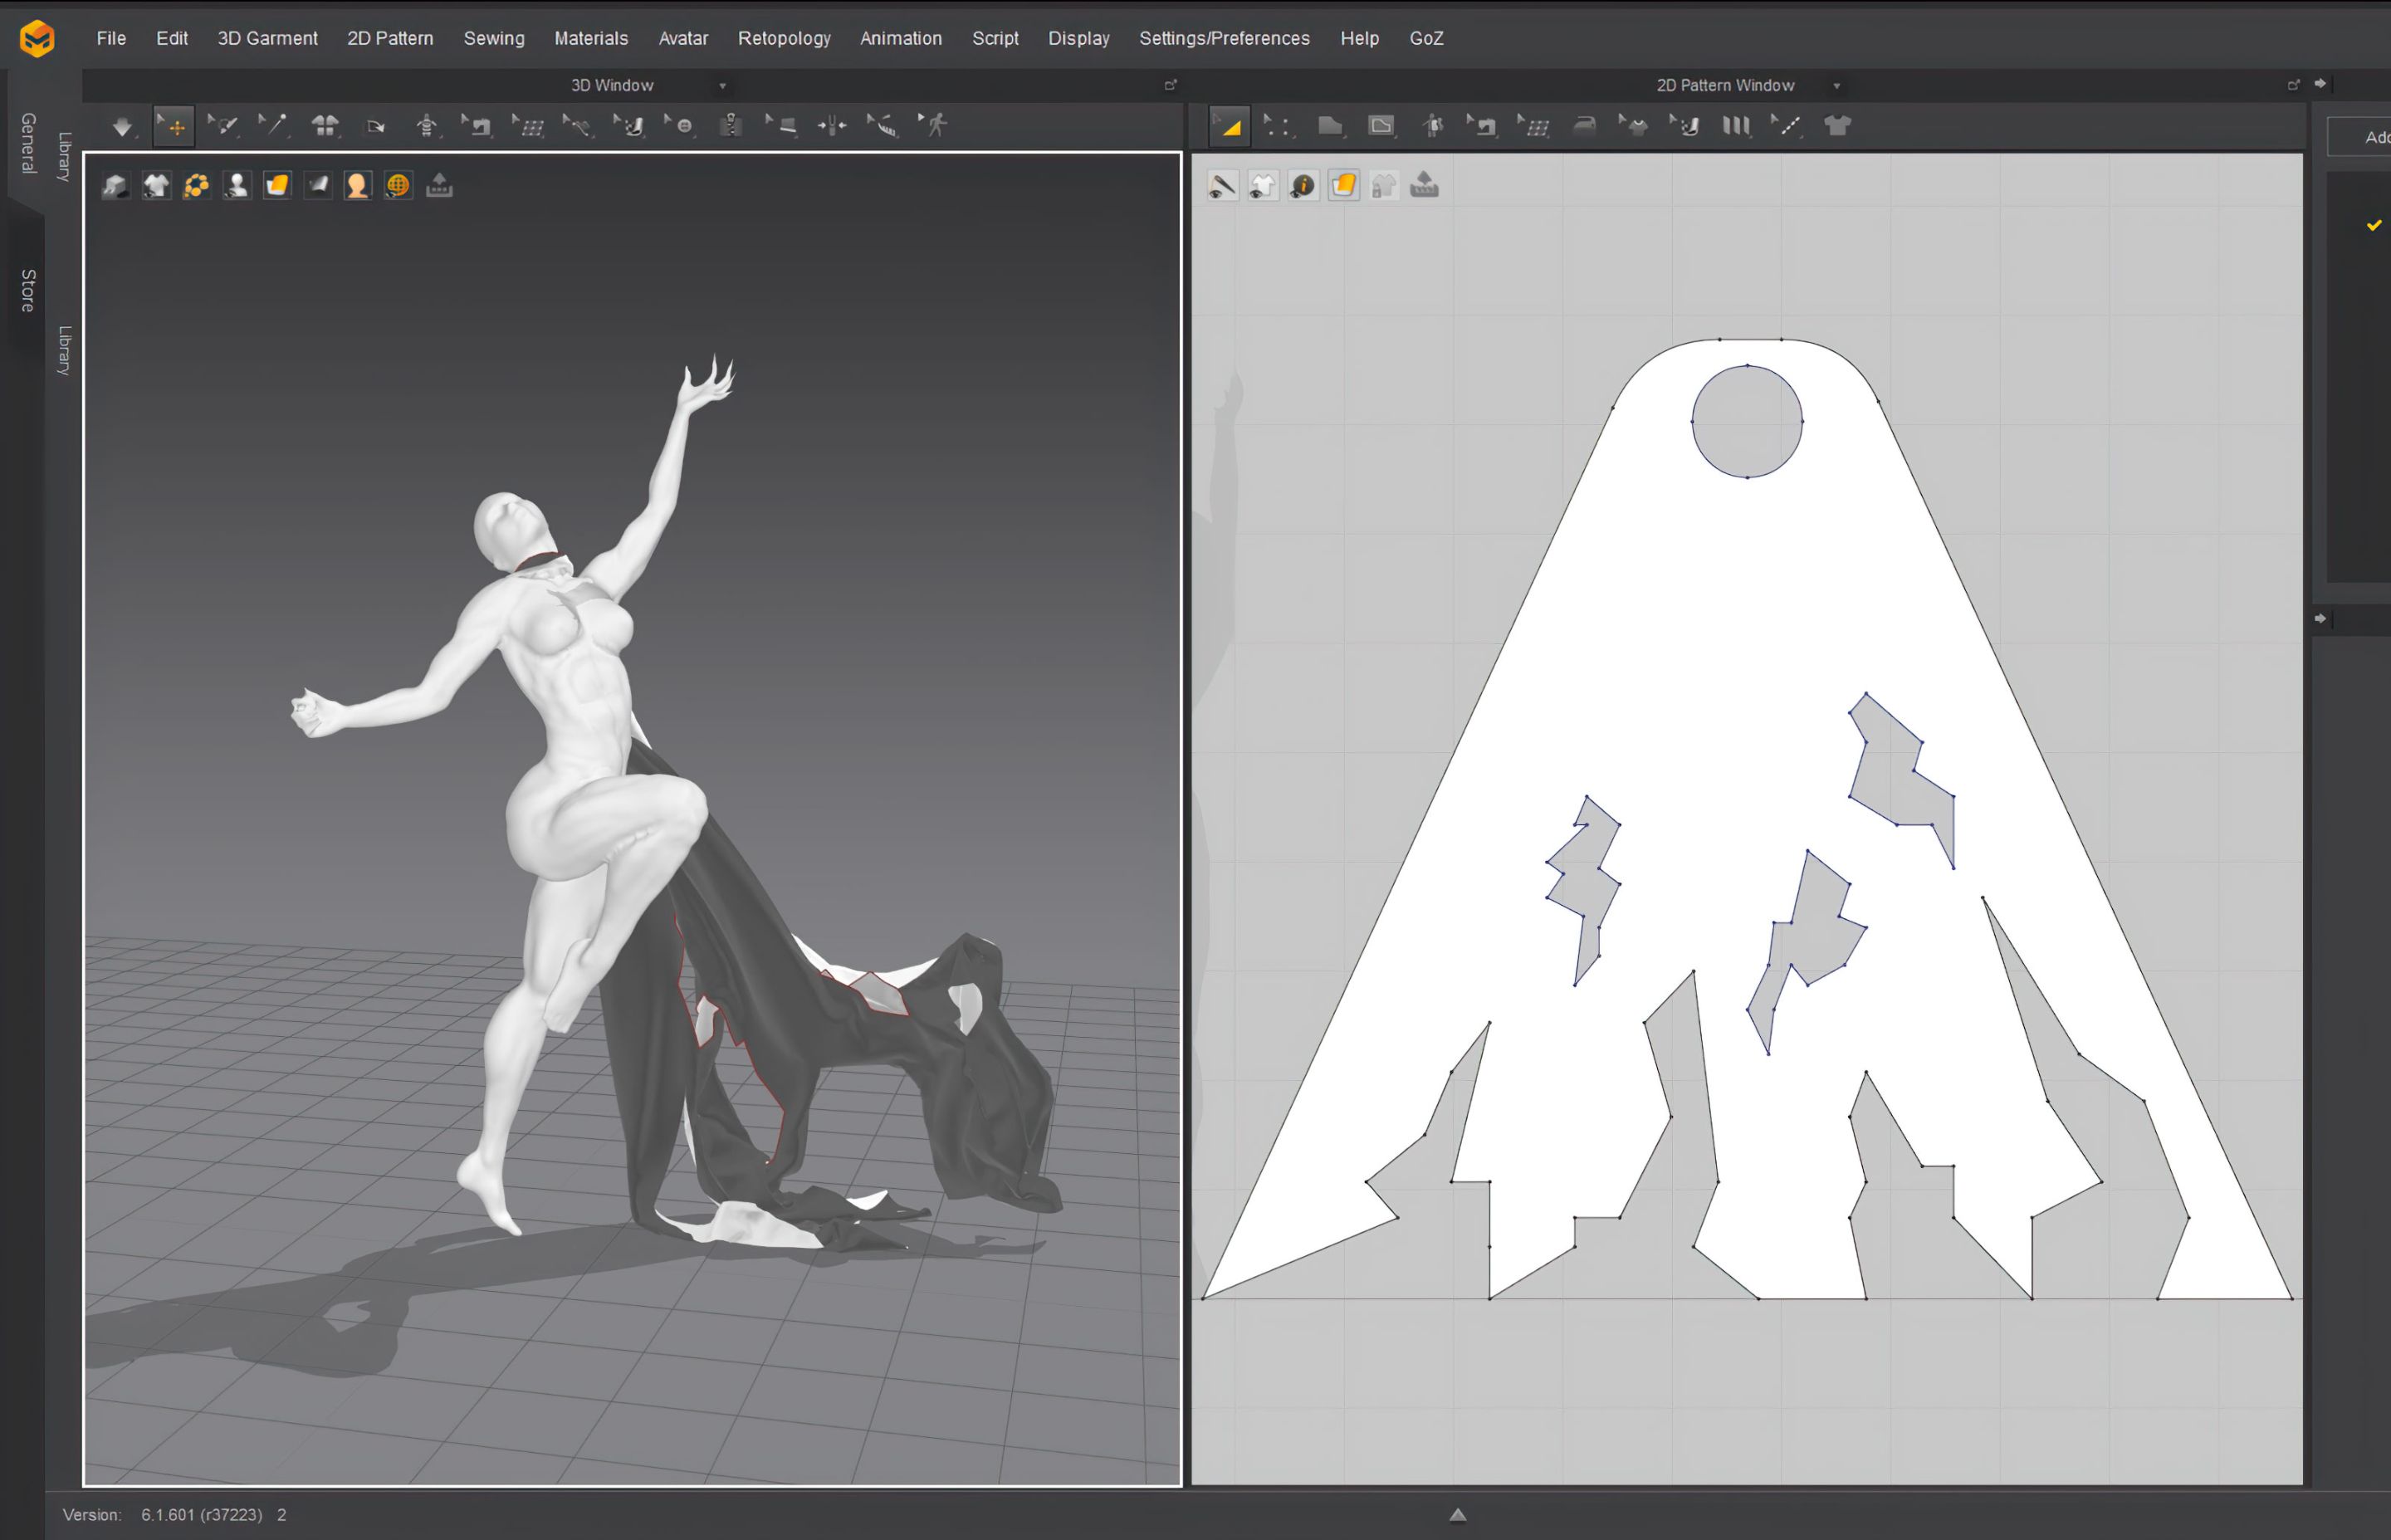This screenshot has height=1540, width=2391.
Task: Toggle mesh globe display in 3D view
Action: pyautogui.click(x=398, y=185)
